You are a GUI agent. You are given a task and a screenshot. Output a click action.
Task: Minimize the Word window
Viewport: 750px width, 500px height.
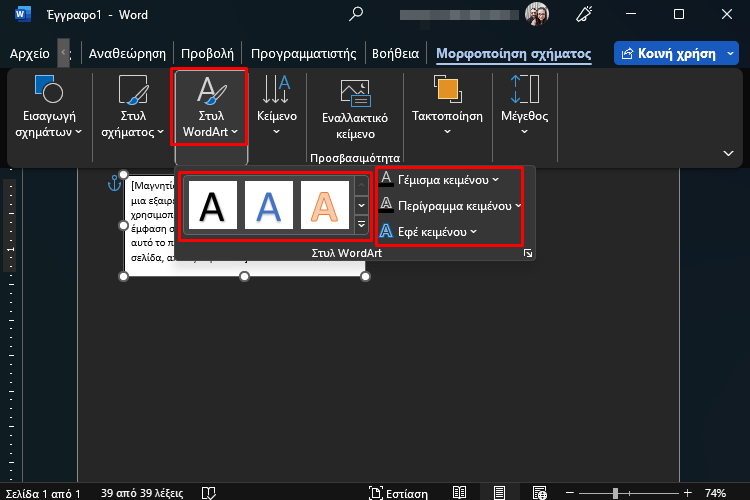click(x=631, y=14)
